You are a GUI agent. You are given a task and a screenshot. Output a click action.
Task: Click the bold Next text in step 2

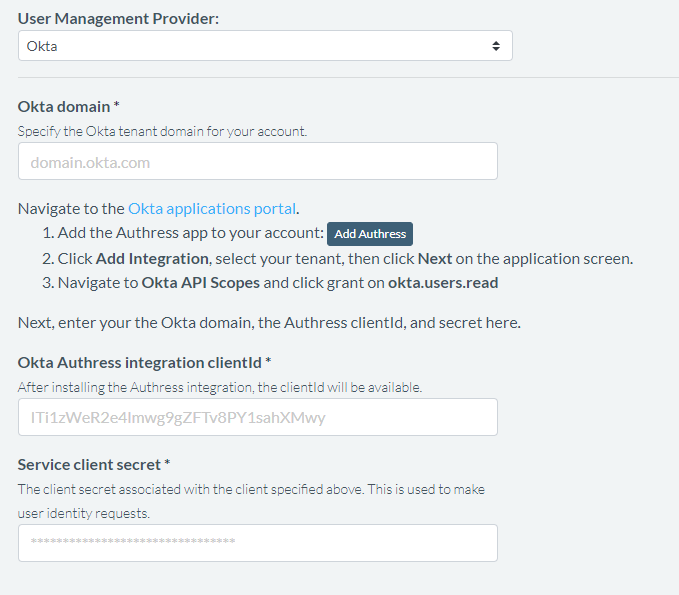[435, 258]
